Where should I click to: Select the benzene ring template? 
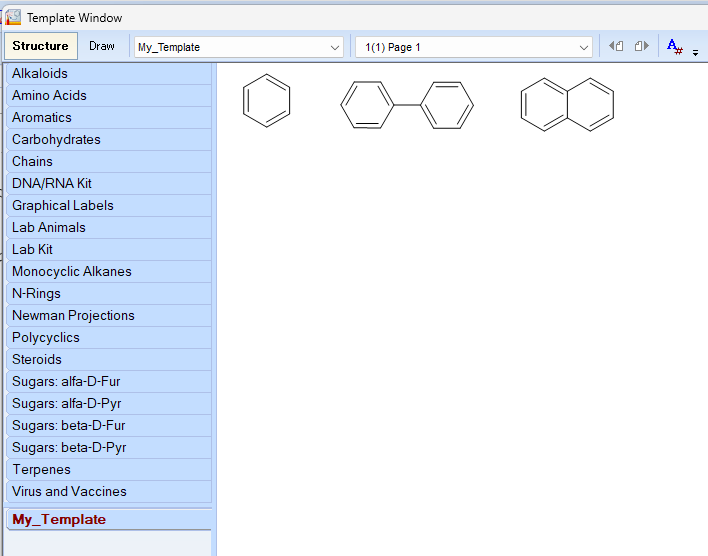pos(266,100)
